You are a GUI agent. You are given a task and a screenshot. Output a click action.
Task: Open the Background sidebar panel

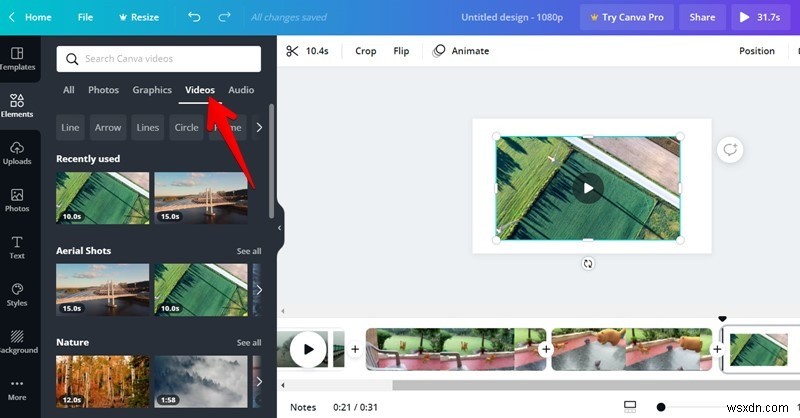click(x=18, y=342)
